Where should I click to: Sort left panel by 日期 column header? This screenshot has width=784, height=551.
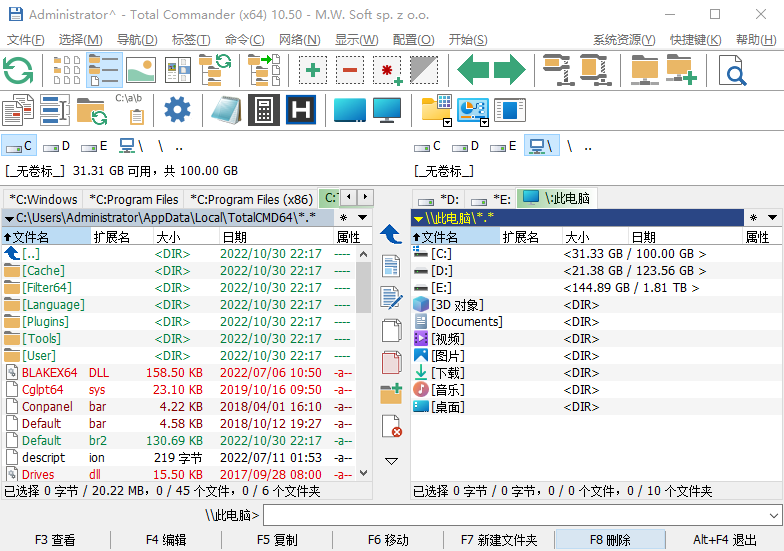coord(276,236)
